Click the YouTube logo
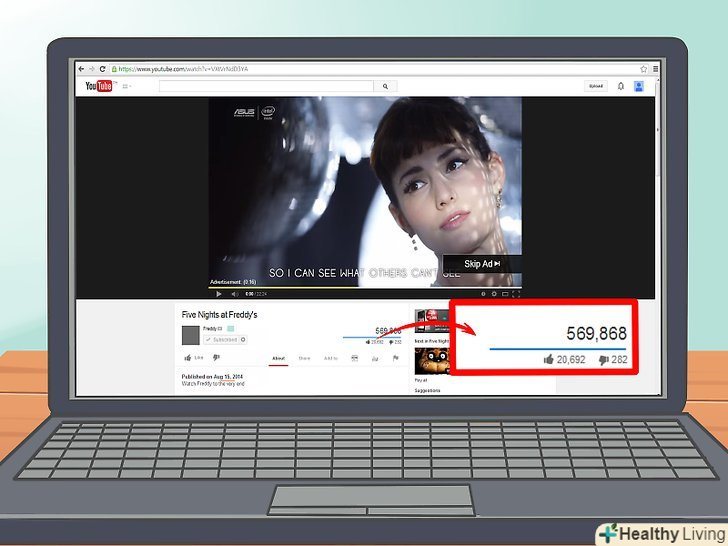Image resolution: width=728 pixels, height=546 pixels. 99,86
